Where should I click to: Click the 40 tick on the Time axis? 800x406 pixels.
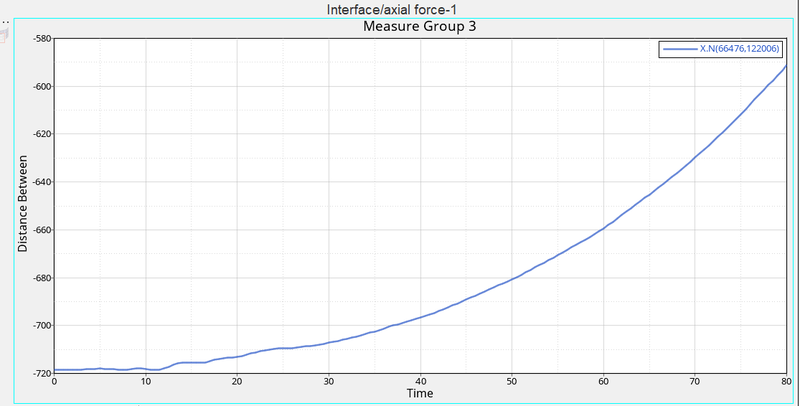420,382
